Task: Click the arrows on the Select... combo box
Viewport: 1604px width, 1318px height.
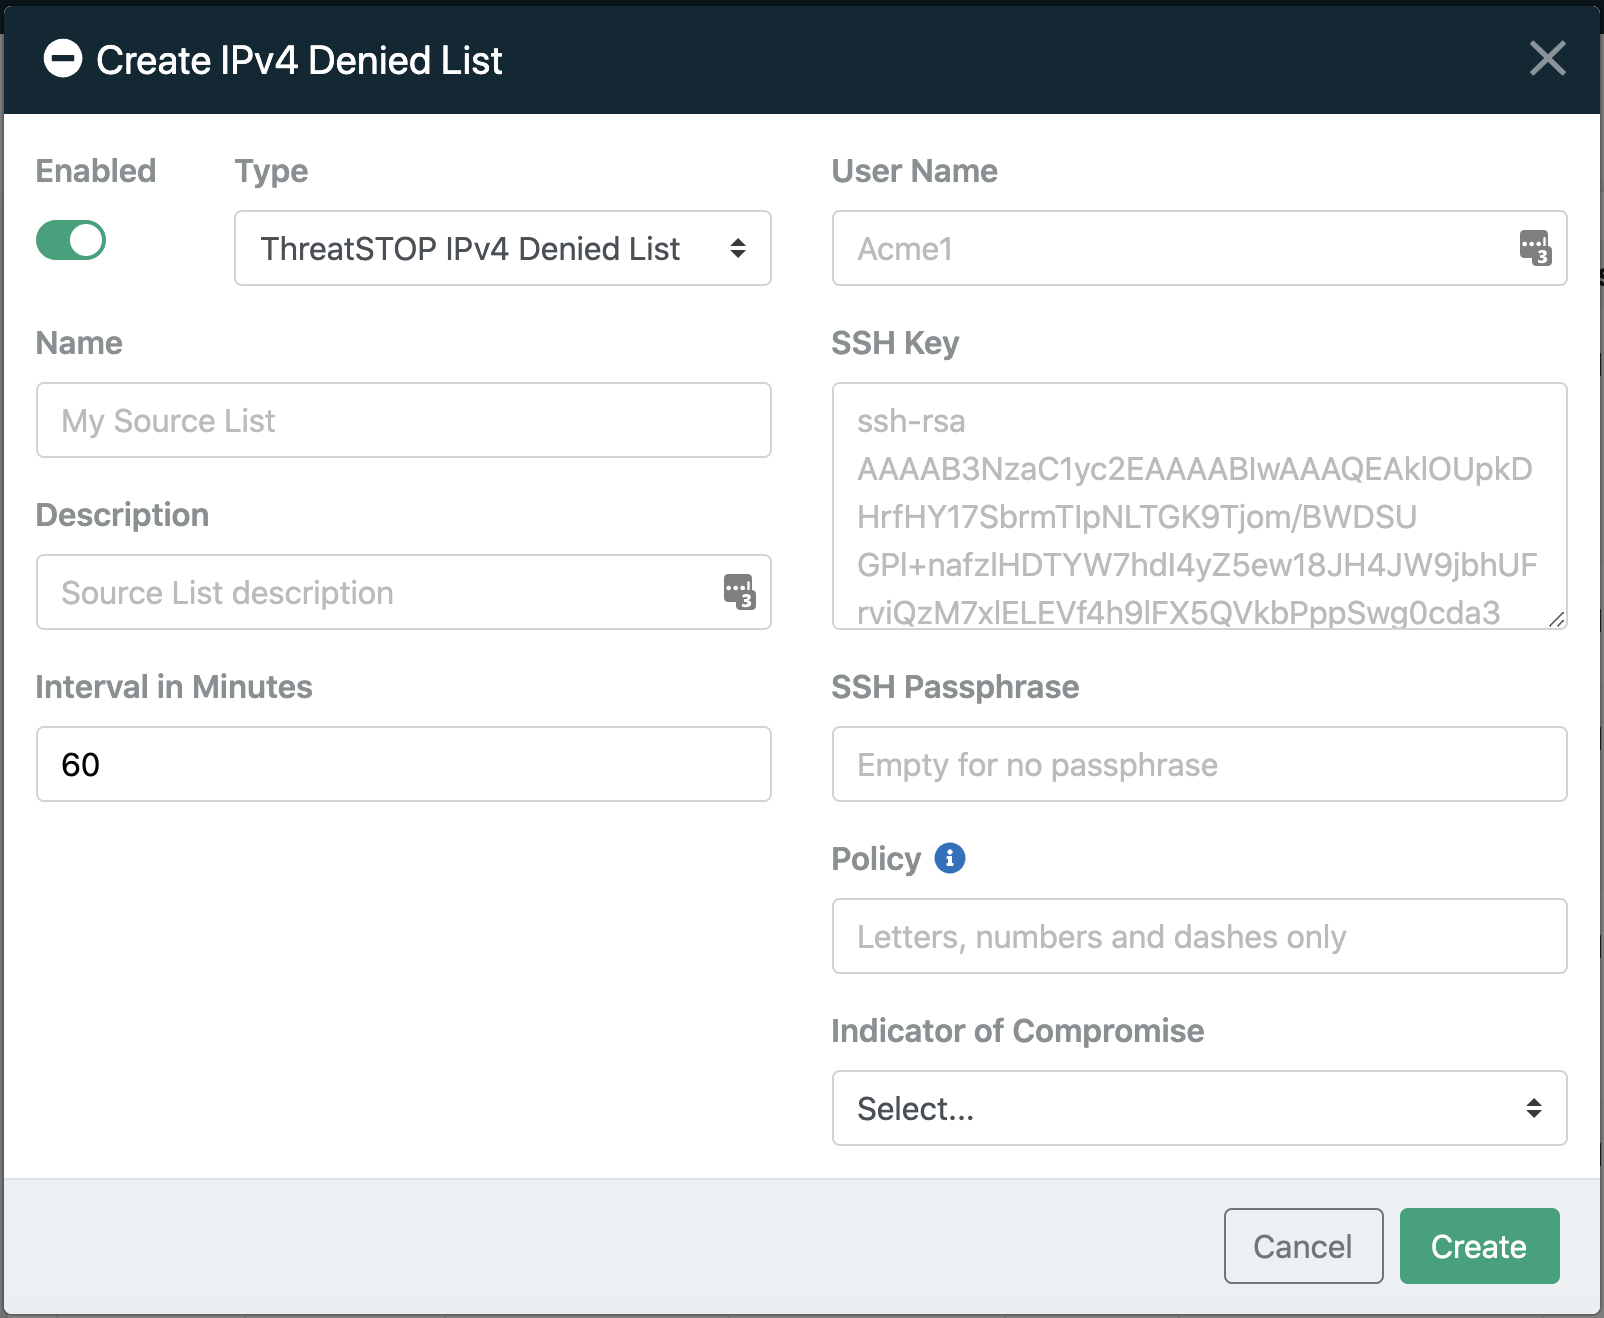Action: coord(1534,1108)
